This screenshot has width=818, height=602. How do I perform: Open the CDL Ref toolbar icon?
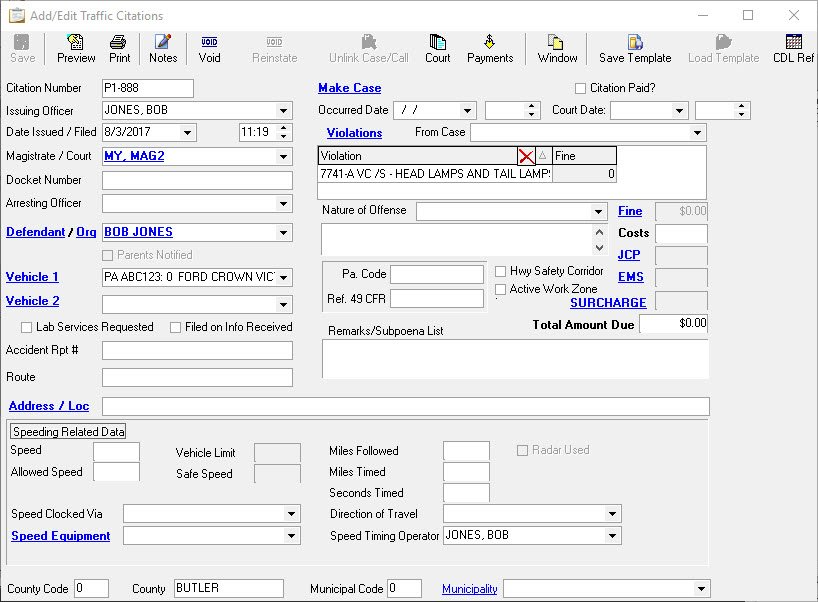coord(793,48)
